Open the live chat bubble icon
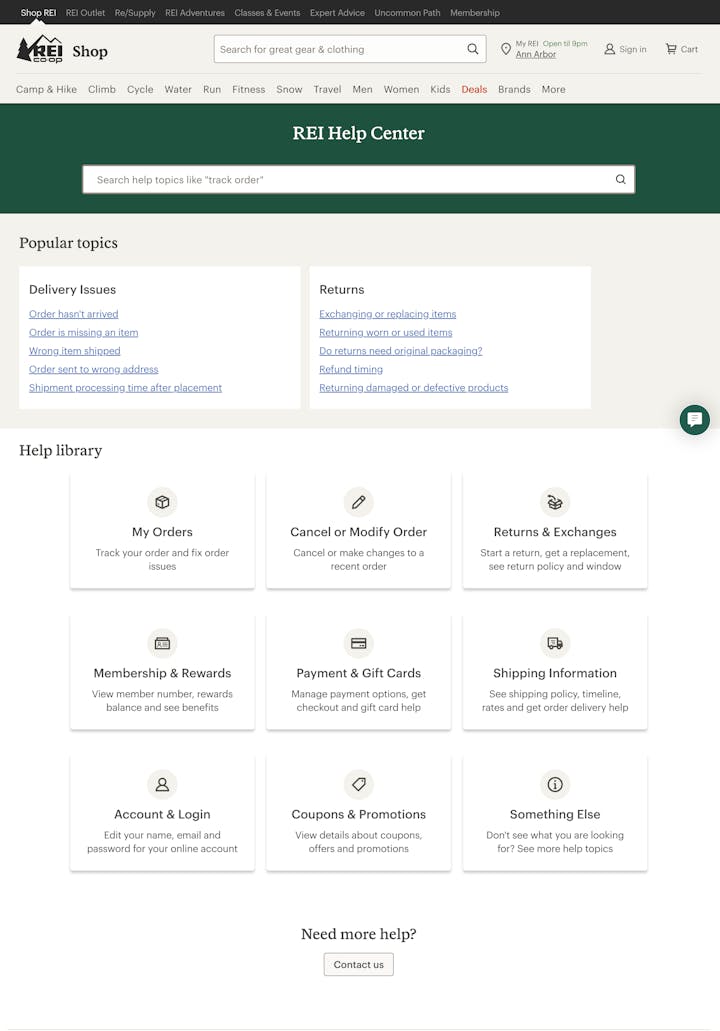The width and height of the screenshot is (720, 1031). coord(694,420)
